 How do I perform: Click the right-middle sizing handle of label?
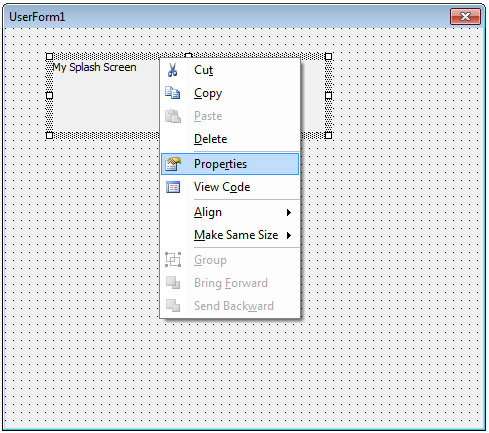(328, 95)
